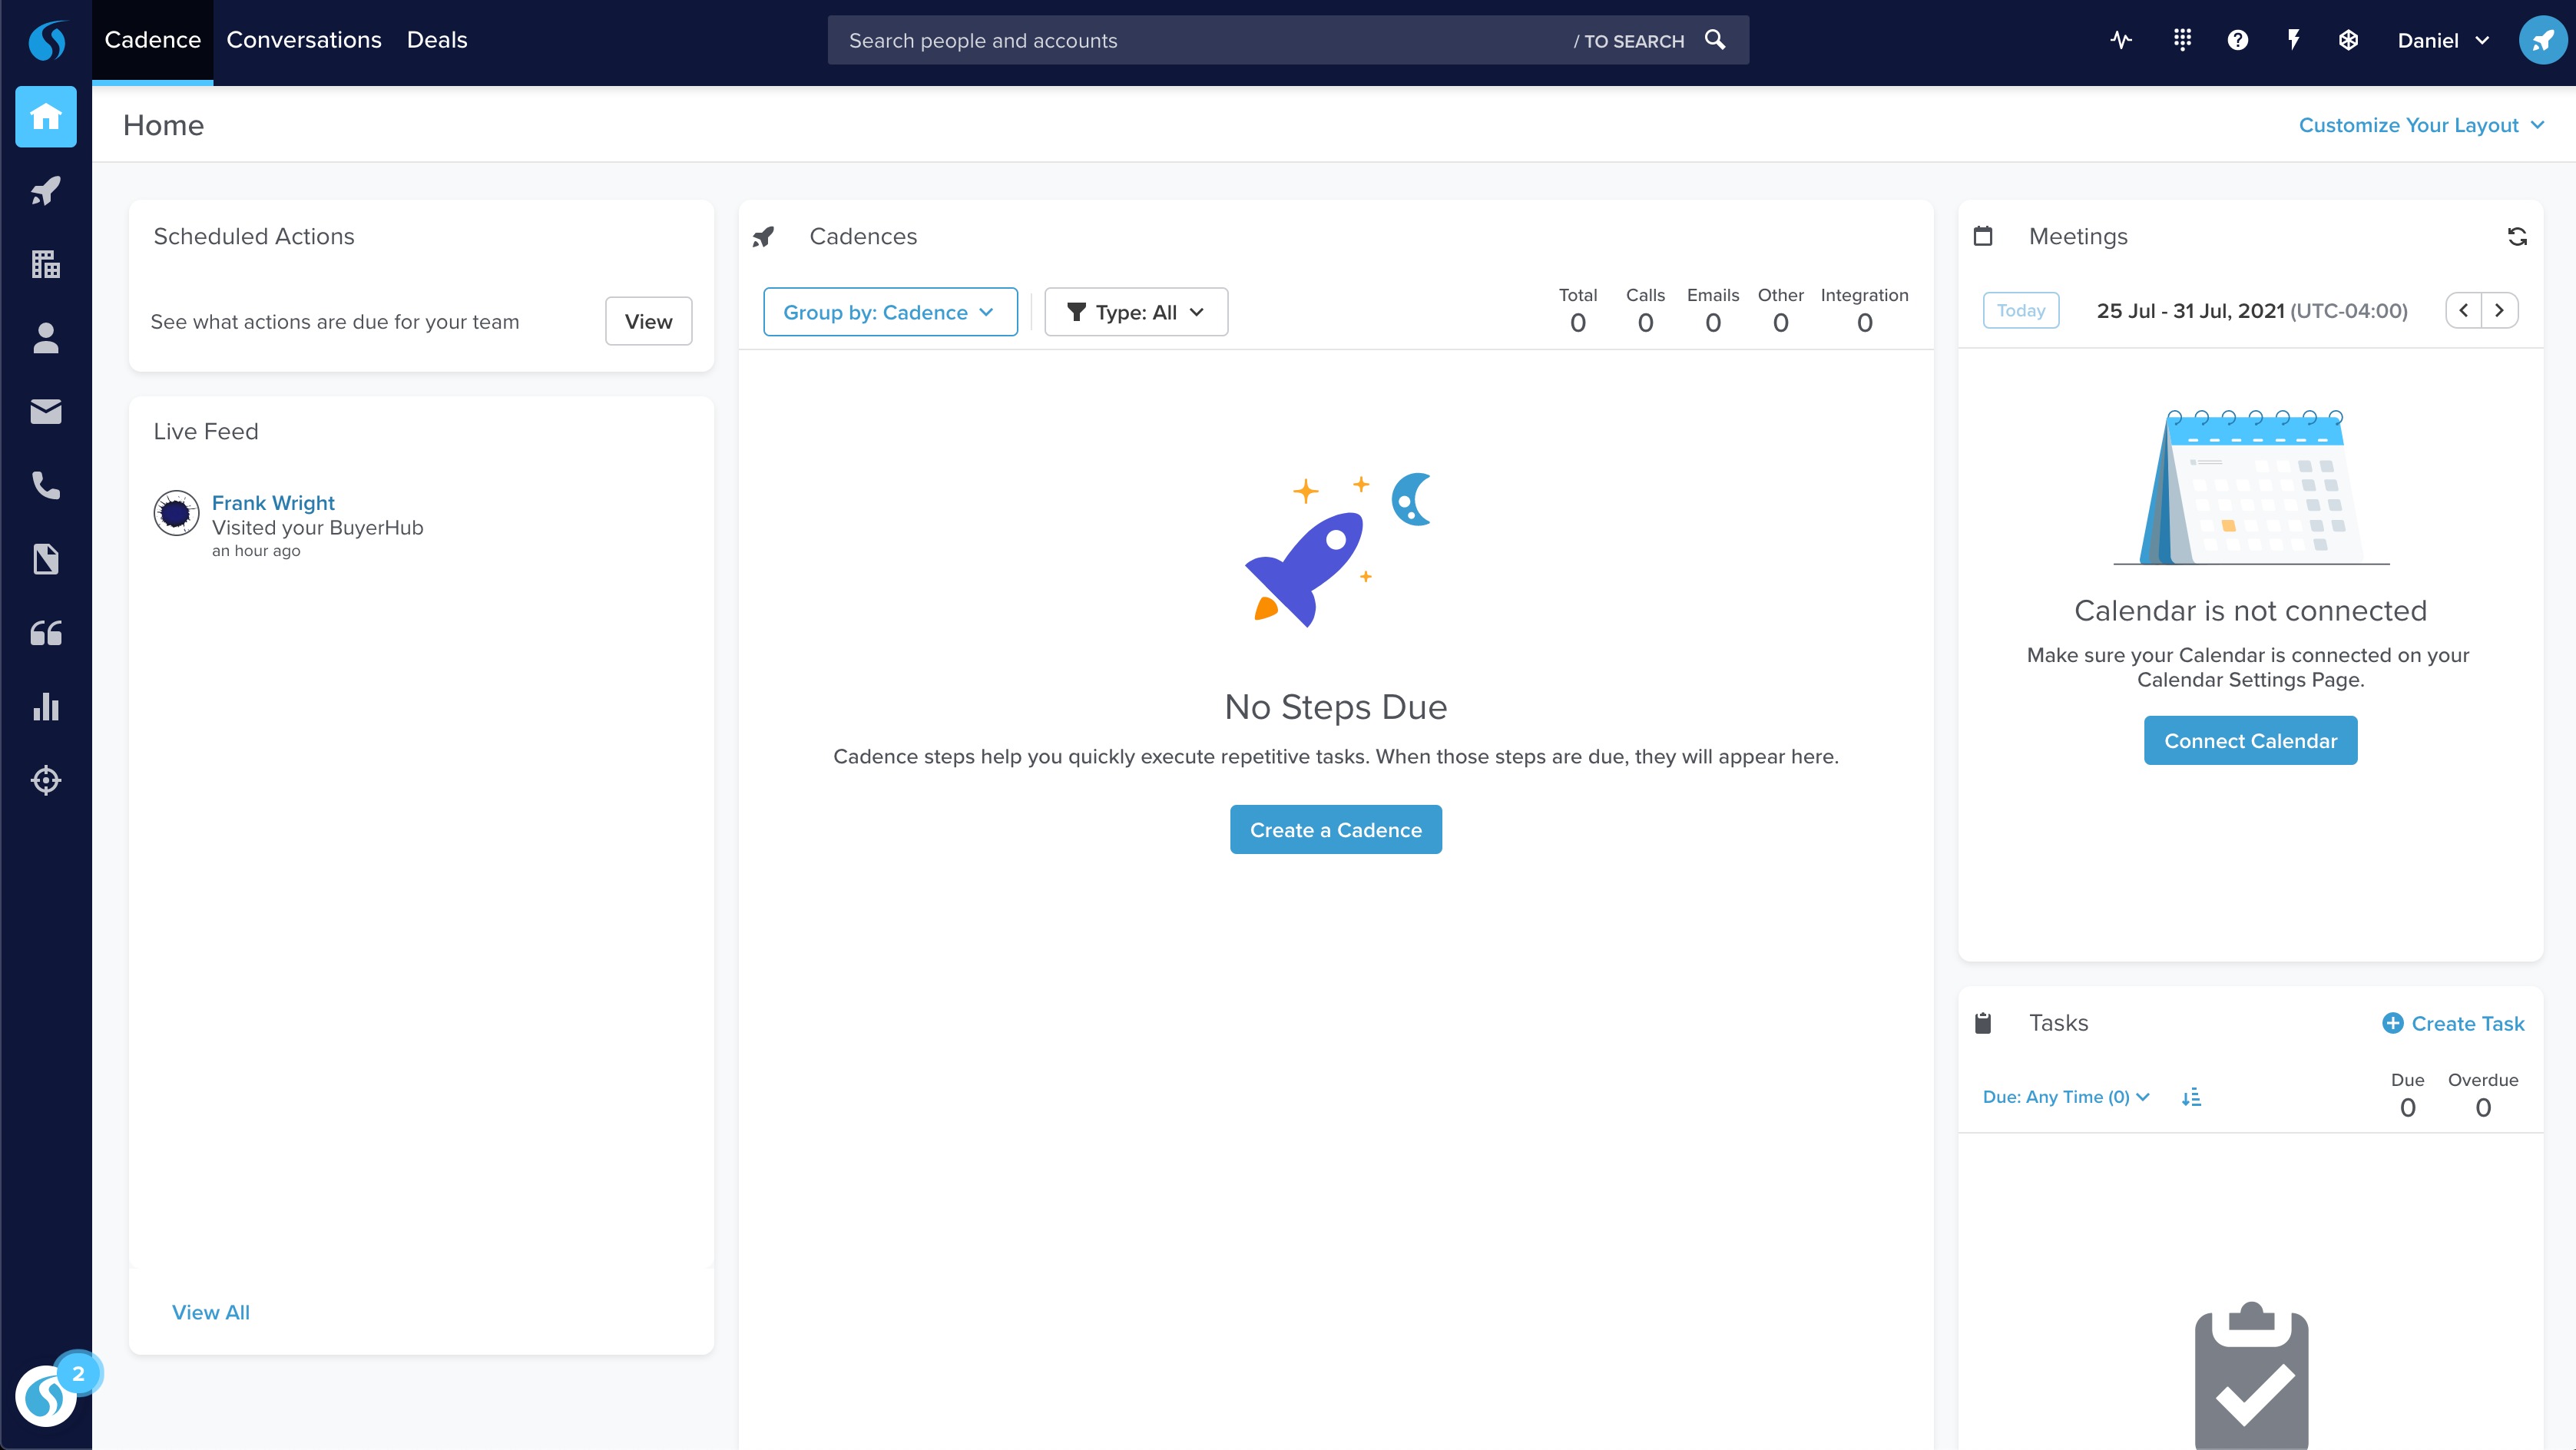Image resolution: width=2576 pixels, height=1450 pixels.
Task: Open the People icon in sidebar
Action: tap(46, 338)
